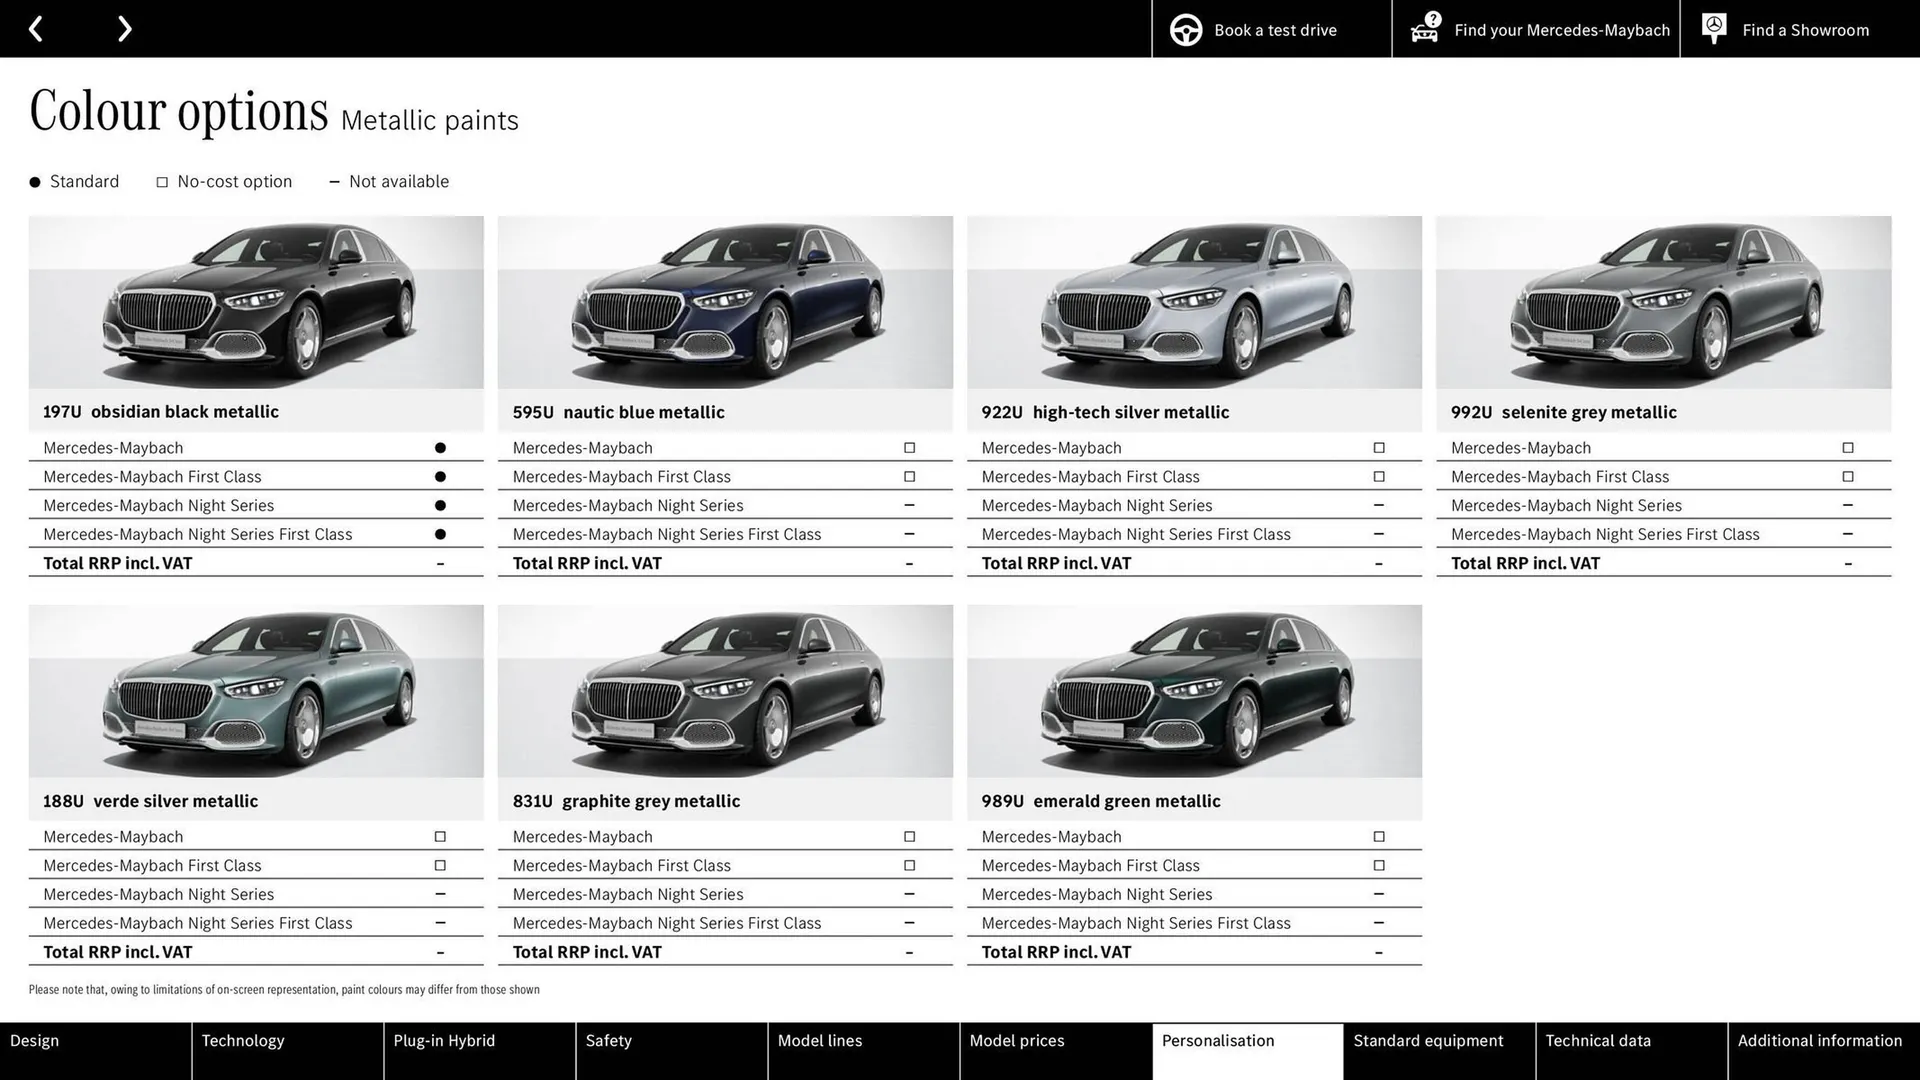Screen dimensions: 1920x1080
Task: Select First Class option for selenite grey metallic
Action: (1848, 476)
